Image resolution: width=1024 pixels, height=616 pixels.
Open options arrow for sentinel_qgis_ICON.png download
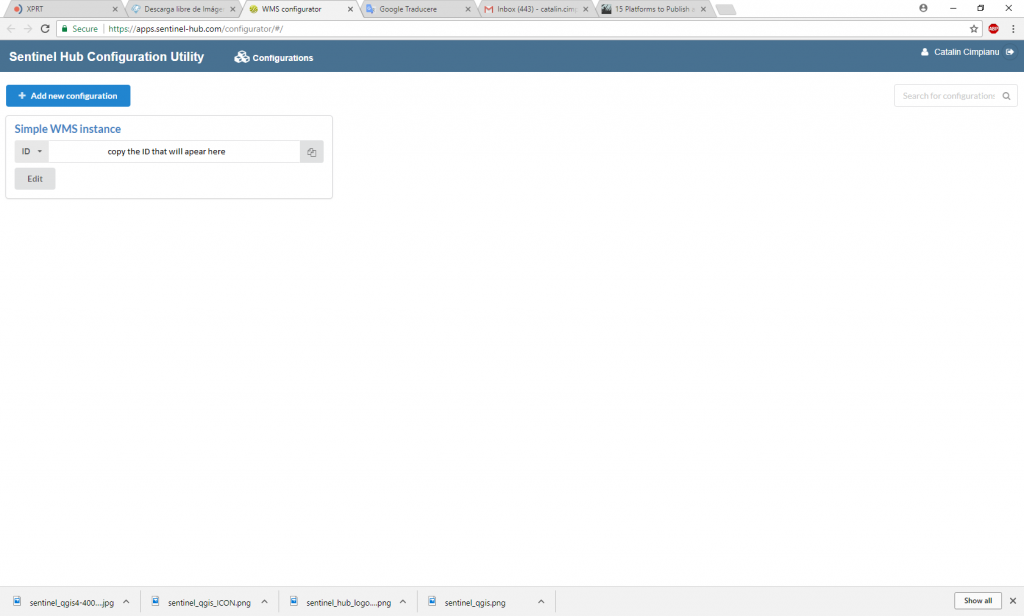pos(264,602)
